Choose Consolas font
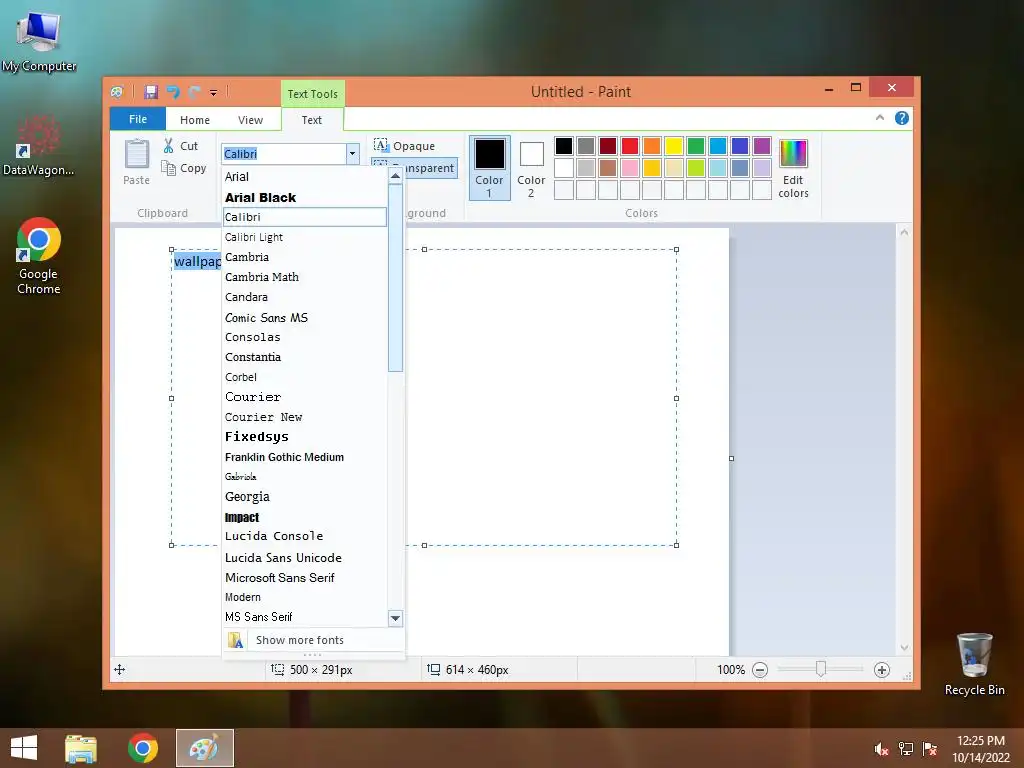 coord(305,337)
